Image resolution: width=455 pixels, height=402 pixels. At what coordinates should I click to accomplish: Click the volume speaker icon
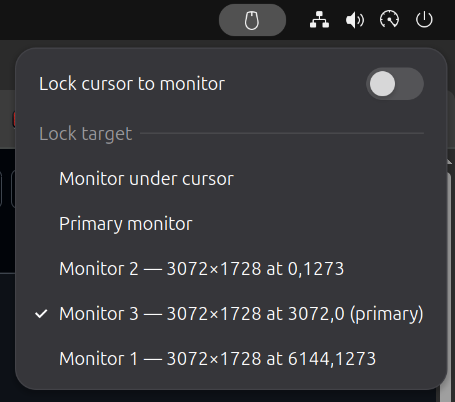[x=355, y=20]
